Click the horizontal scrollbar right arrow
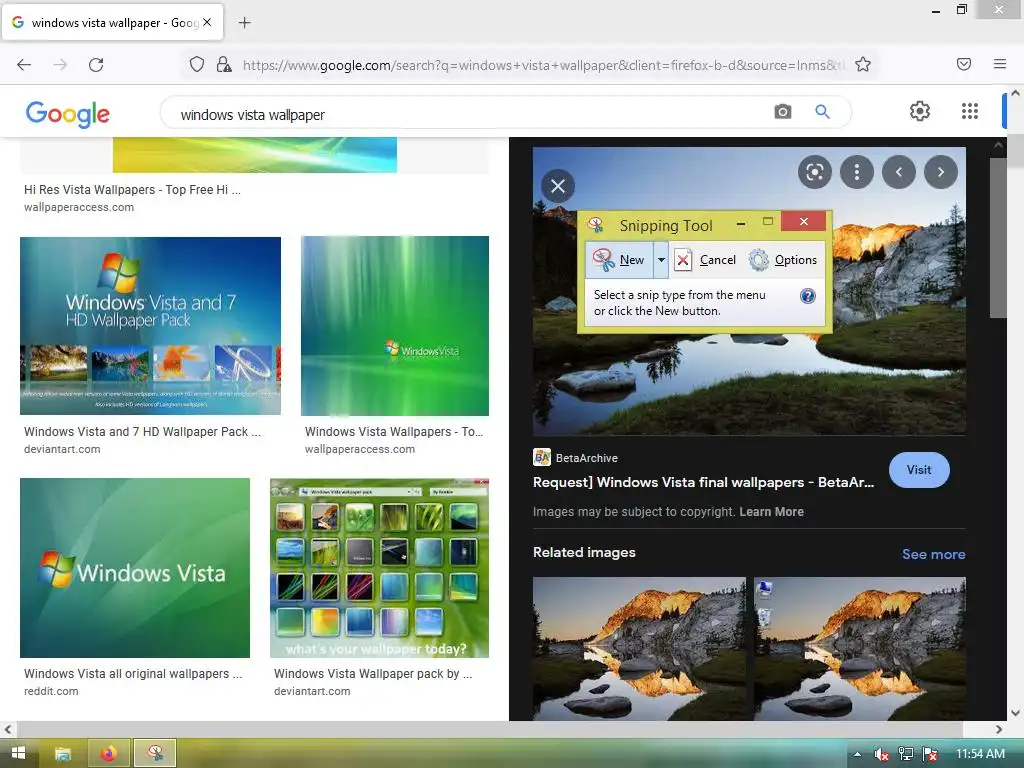 pos(999,729)
